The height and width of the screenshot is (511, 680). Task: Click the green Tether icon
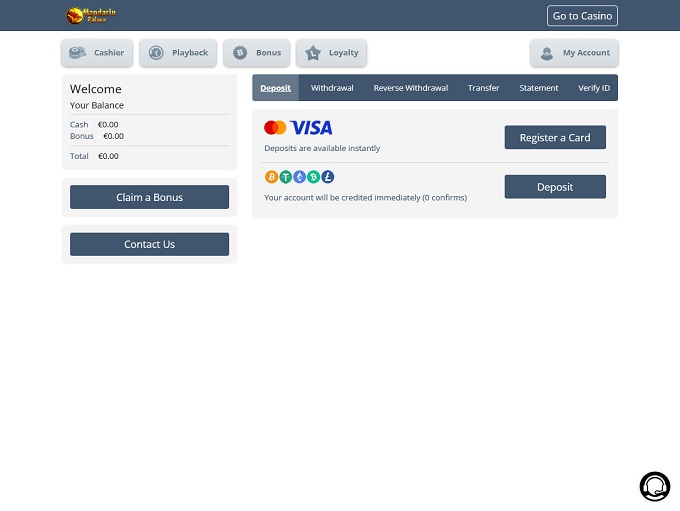pyautogui.click(x=285, y=177)
